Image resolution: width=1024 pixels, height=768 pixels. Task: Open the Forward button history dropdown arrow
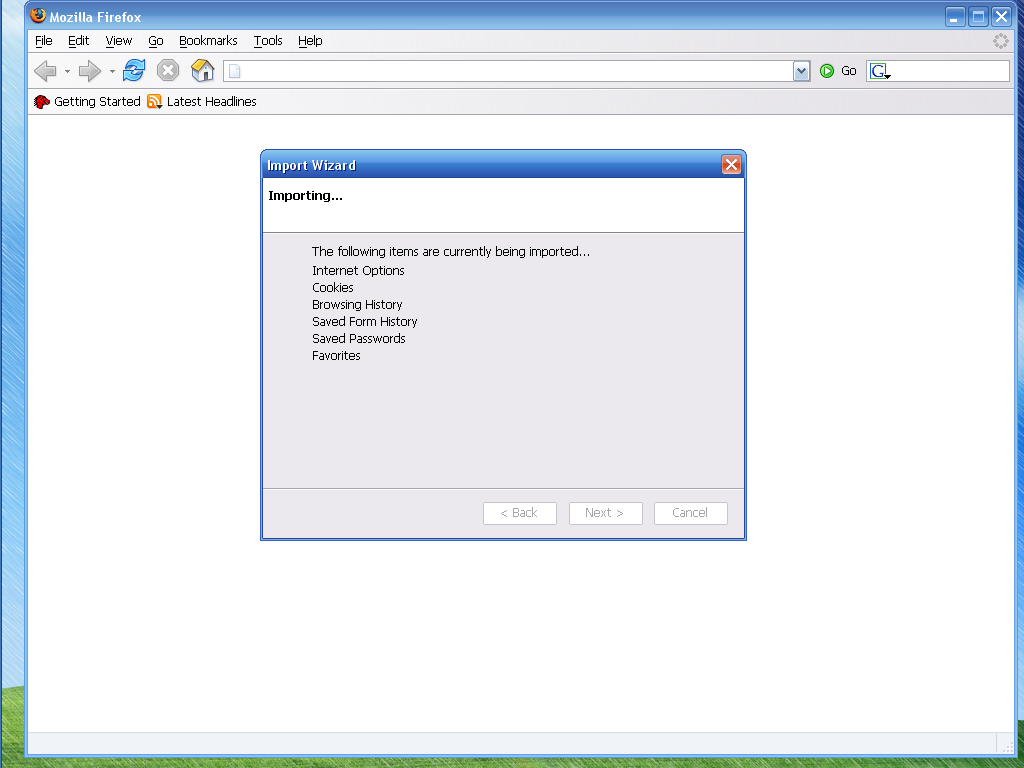click(x=112, y=71)
